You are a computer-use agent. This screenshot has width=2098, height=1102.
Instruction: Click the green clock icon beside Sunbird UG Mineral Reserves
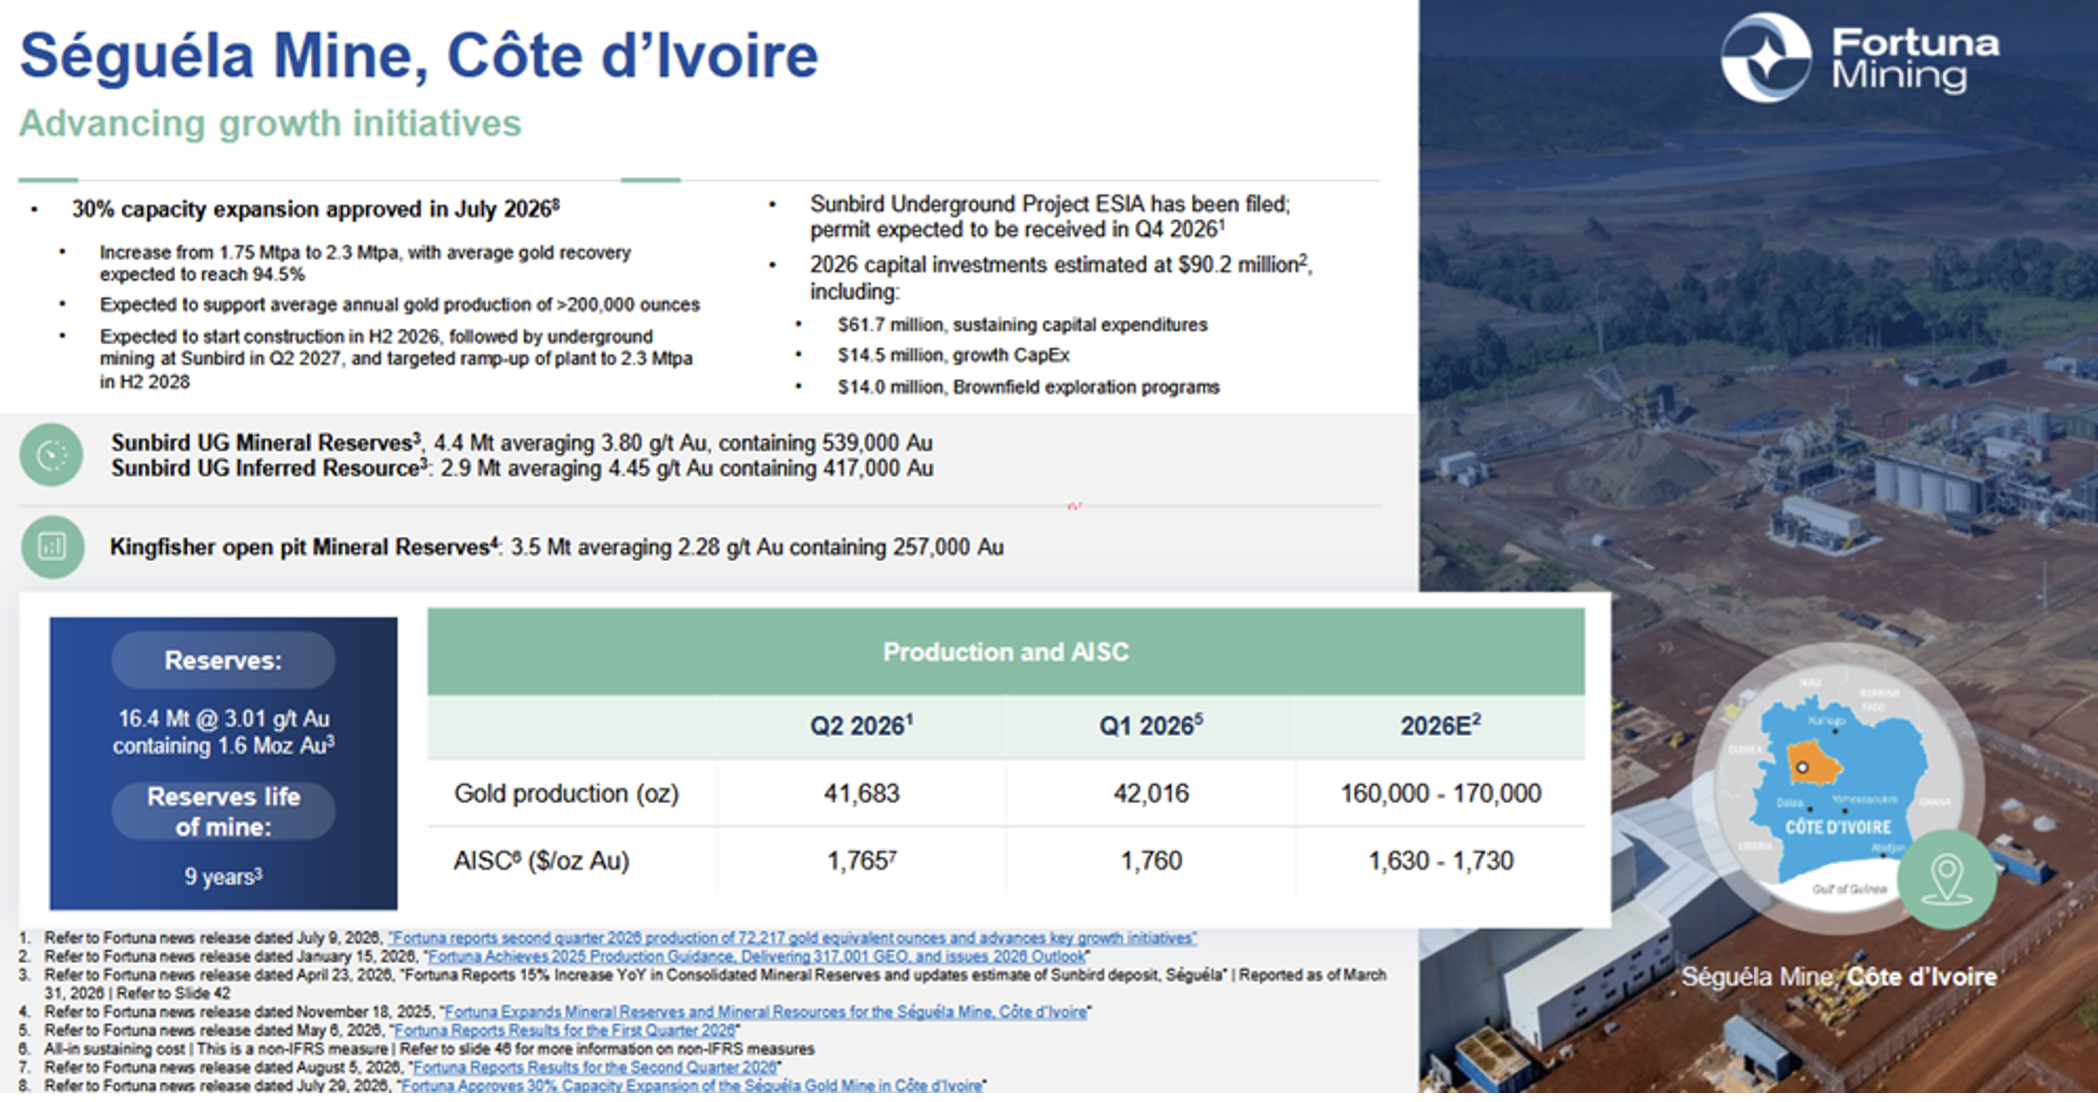(51, 455)
